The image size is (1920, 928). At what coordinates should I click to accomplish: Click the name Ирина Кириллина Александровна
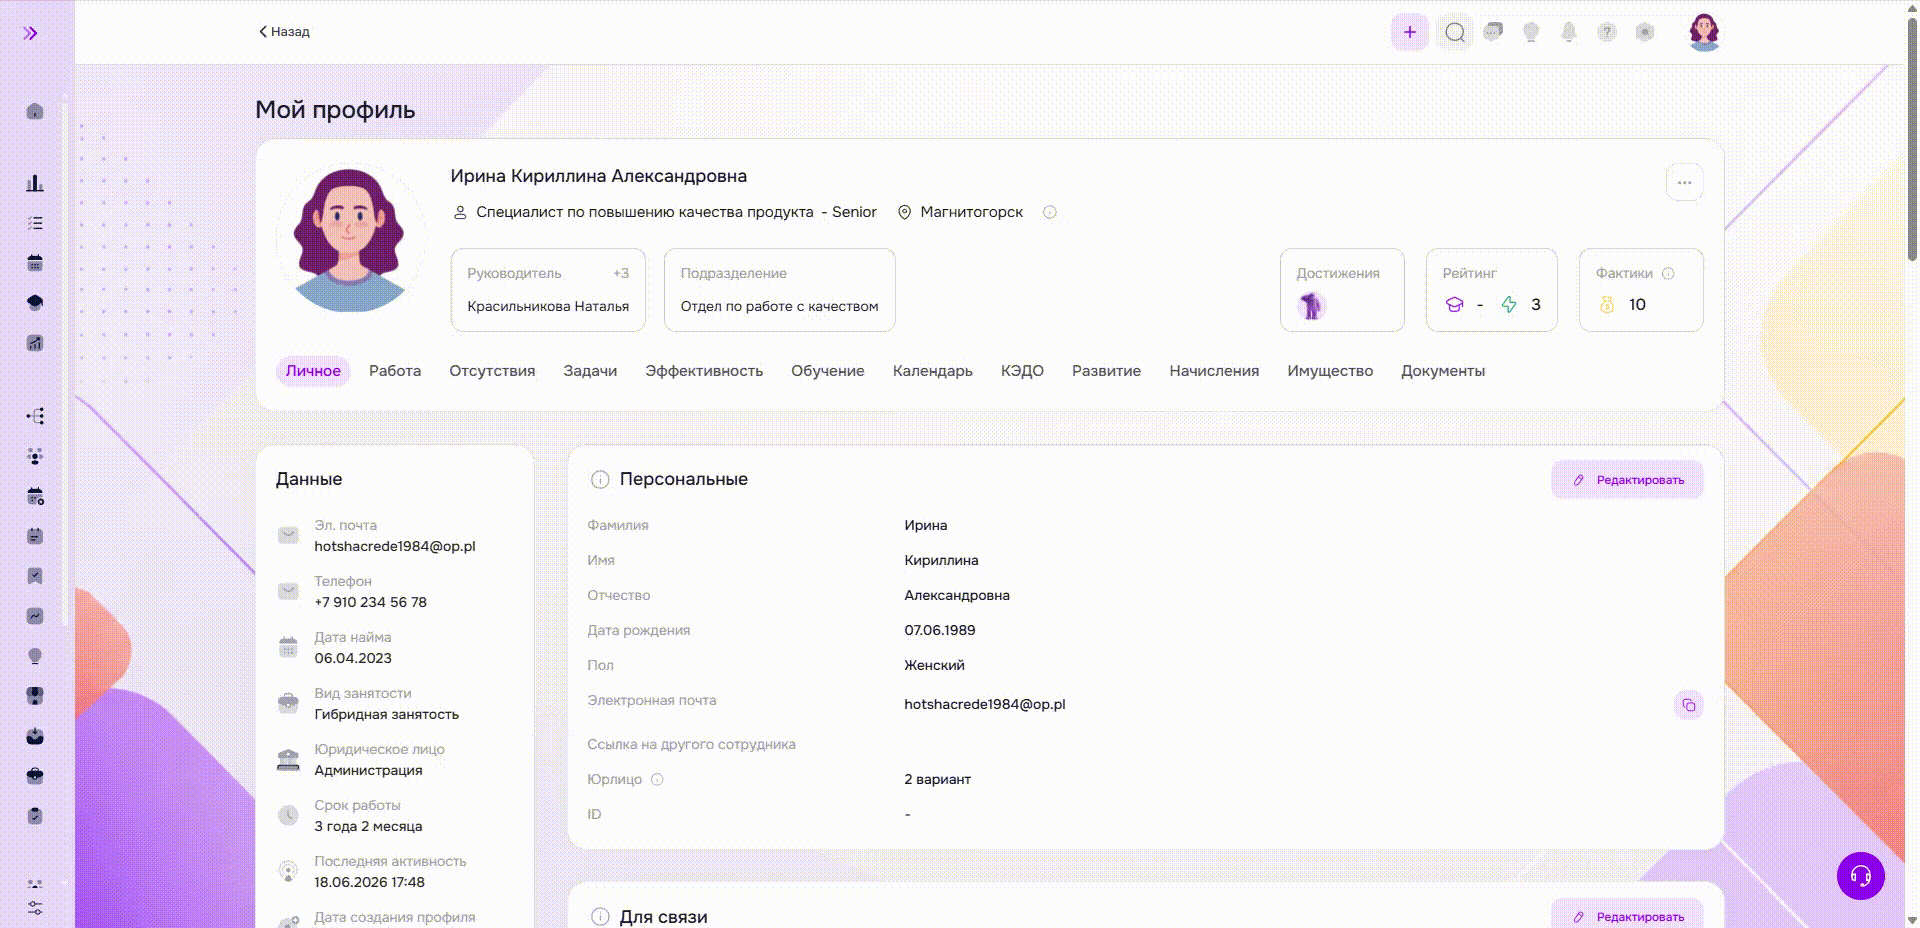click(x=599, y=176)
